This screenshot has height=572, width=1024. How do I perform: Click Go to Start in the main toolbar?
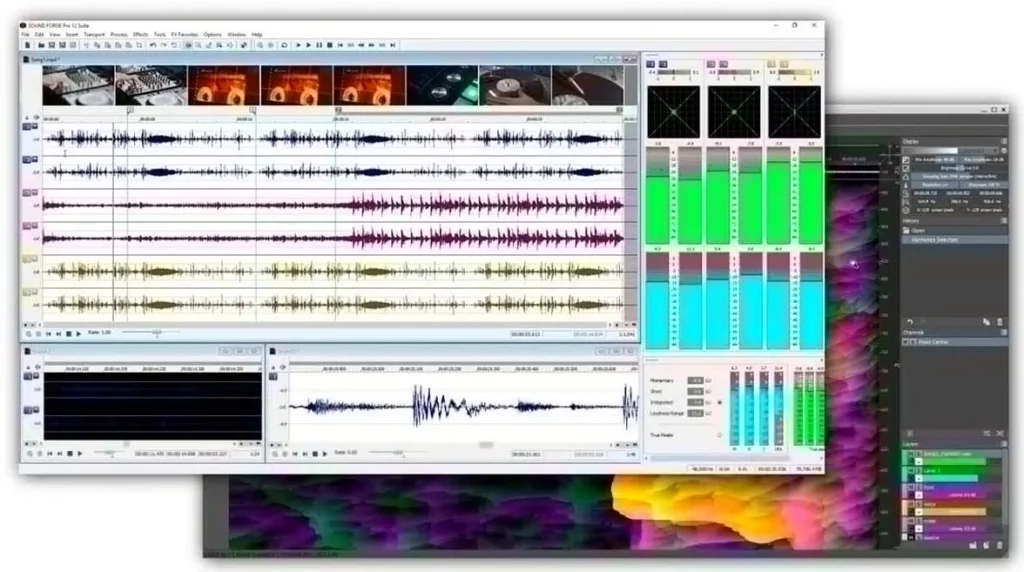coord(340,45)
